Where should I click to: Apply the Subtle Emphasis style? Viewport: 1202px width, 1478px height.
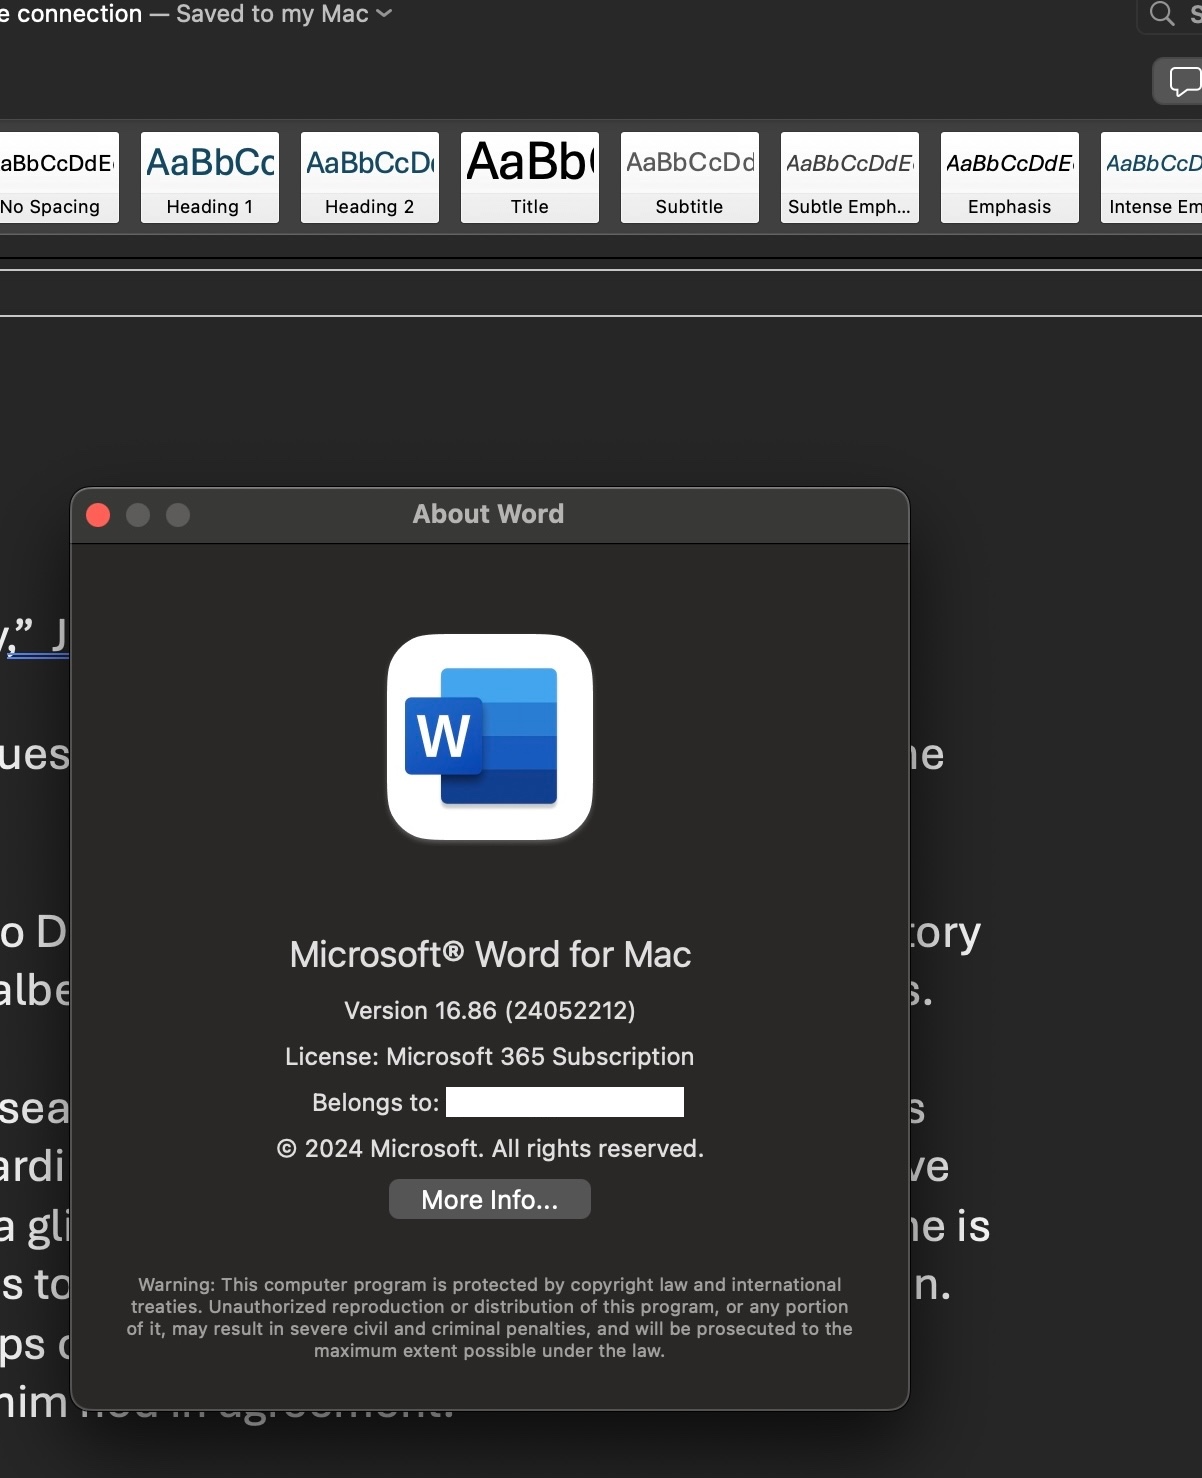(x=850, y=177)
